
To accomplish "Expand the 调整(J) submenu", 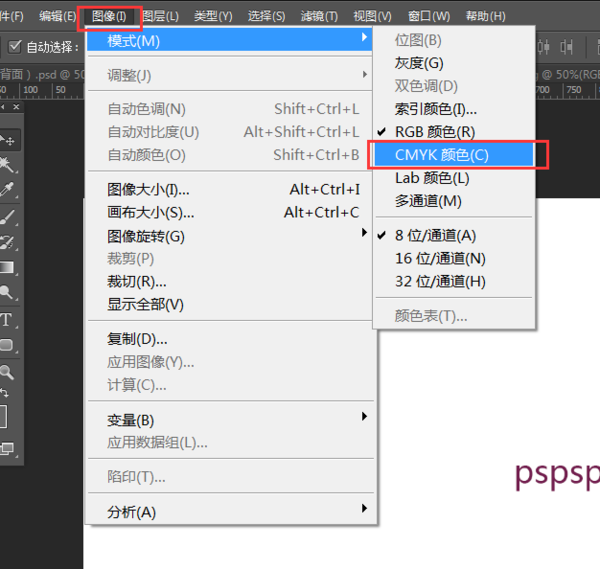I will click(230, 75).
